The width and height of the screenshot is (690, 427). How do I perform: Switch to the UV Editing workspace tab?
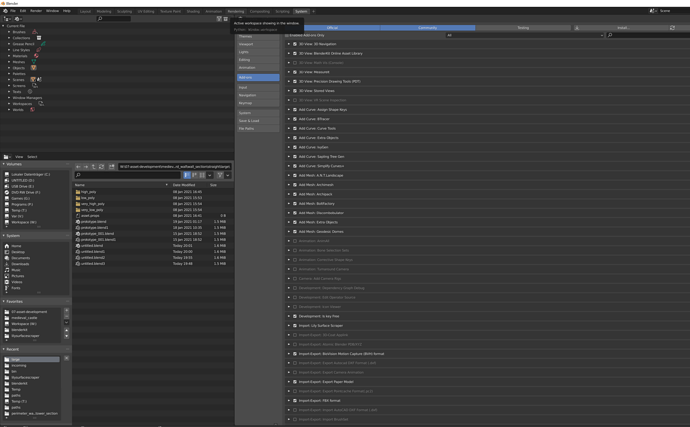(146, 11)
